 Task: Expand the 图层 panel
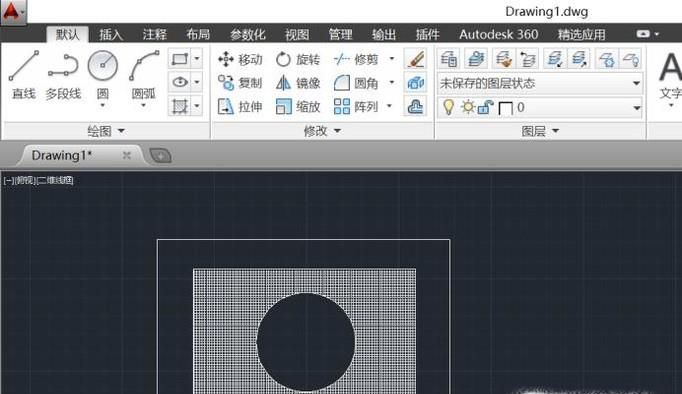540,130
